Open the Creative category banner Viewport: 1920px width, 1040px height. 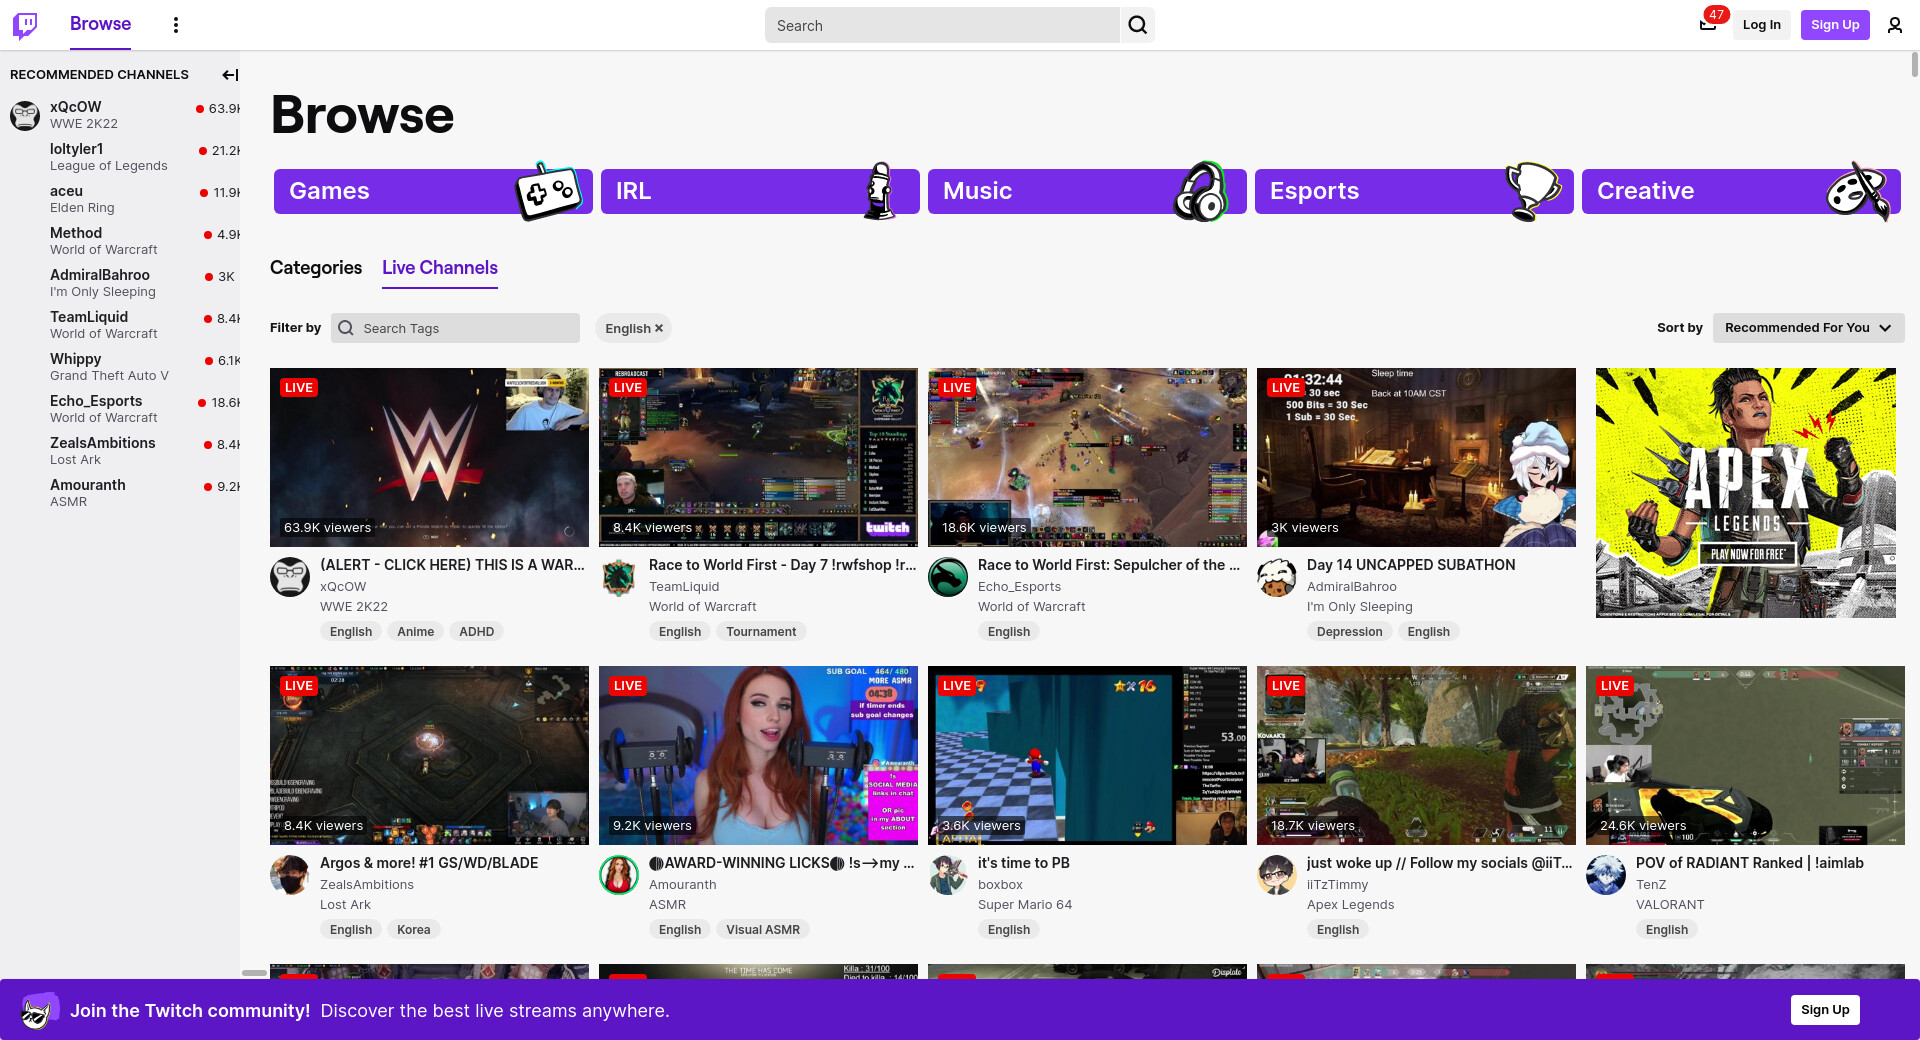point(1741,191)
